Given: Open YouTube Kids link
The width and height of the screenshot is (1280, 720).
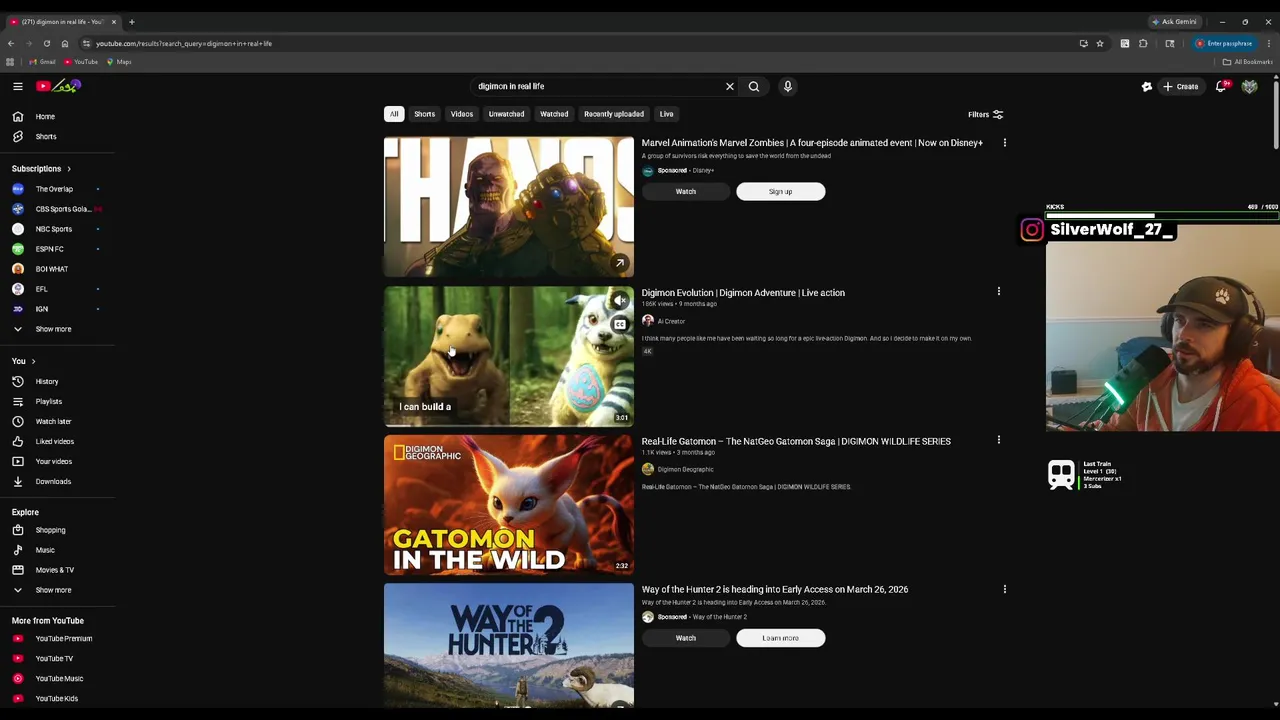Looking at the screenshot, I should [x=57, y=698].
